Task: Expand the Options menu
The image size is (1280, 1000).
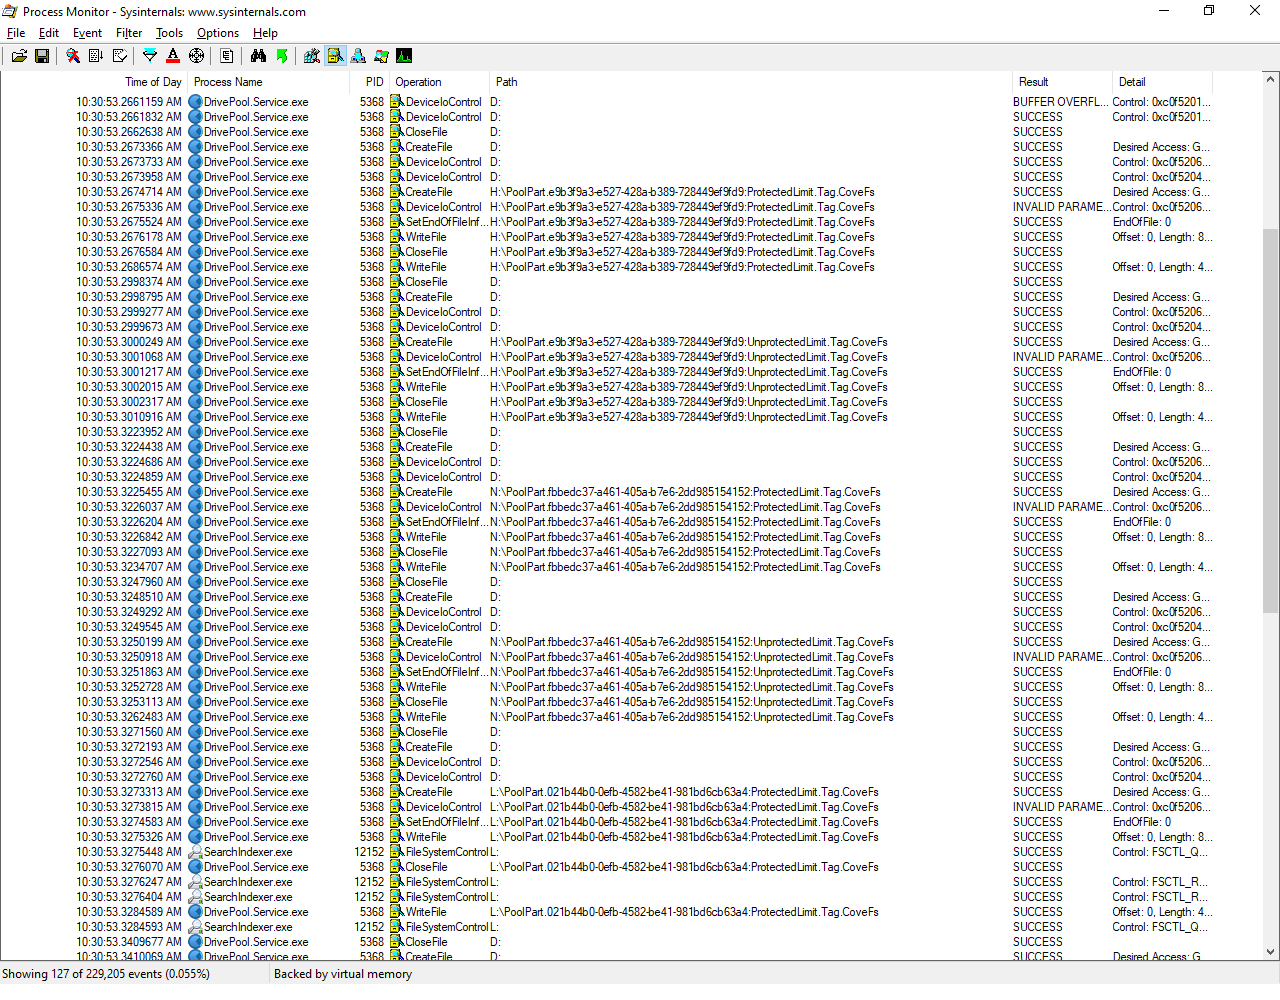Action: (x=217, y=33)
